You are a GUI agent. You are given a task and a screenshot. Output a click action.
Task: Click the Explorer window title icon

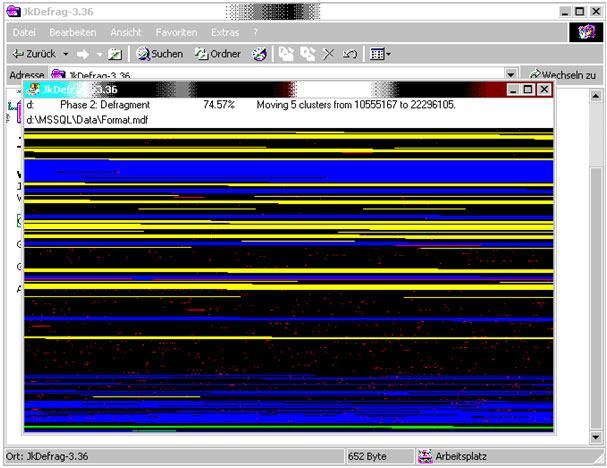(14, 11)
